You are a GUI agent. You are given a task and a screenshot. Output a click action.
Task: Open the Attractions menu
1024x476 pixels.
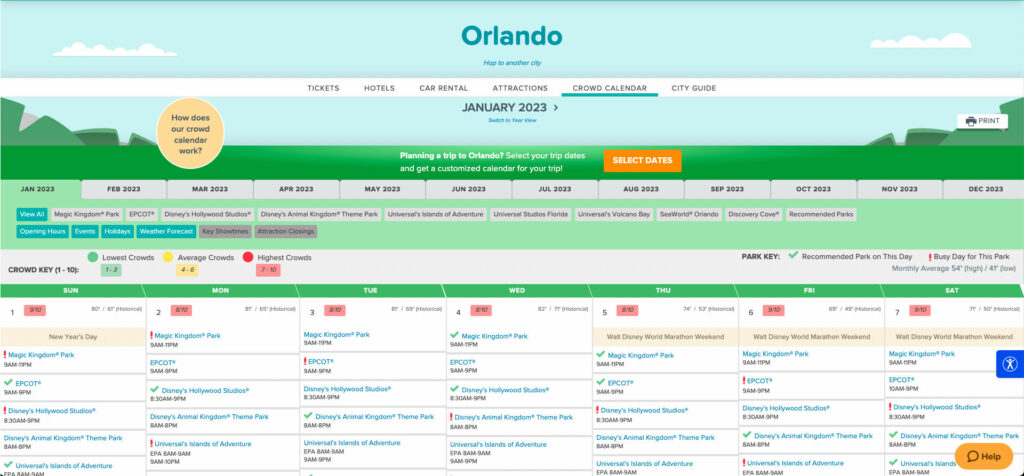(520, 88)
